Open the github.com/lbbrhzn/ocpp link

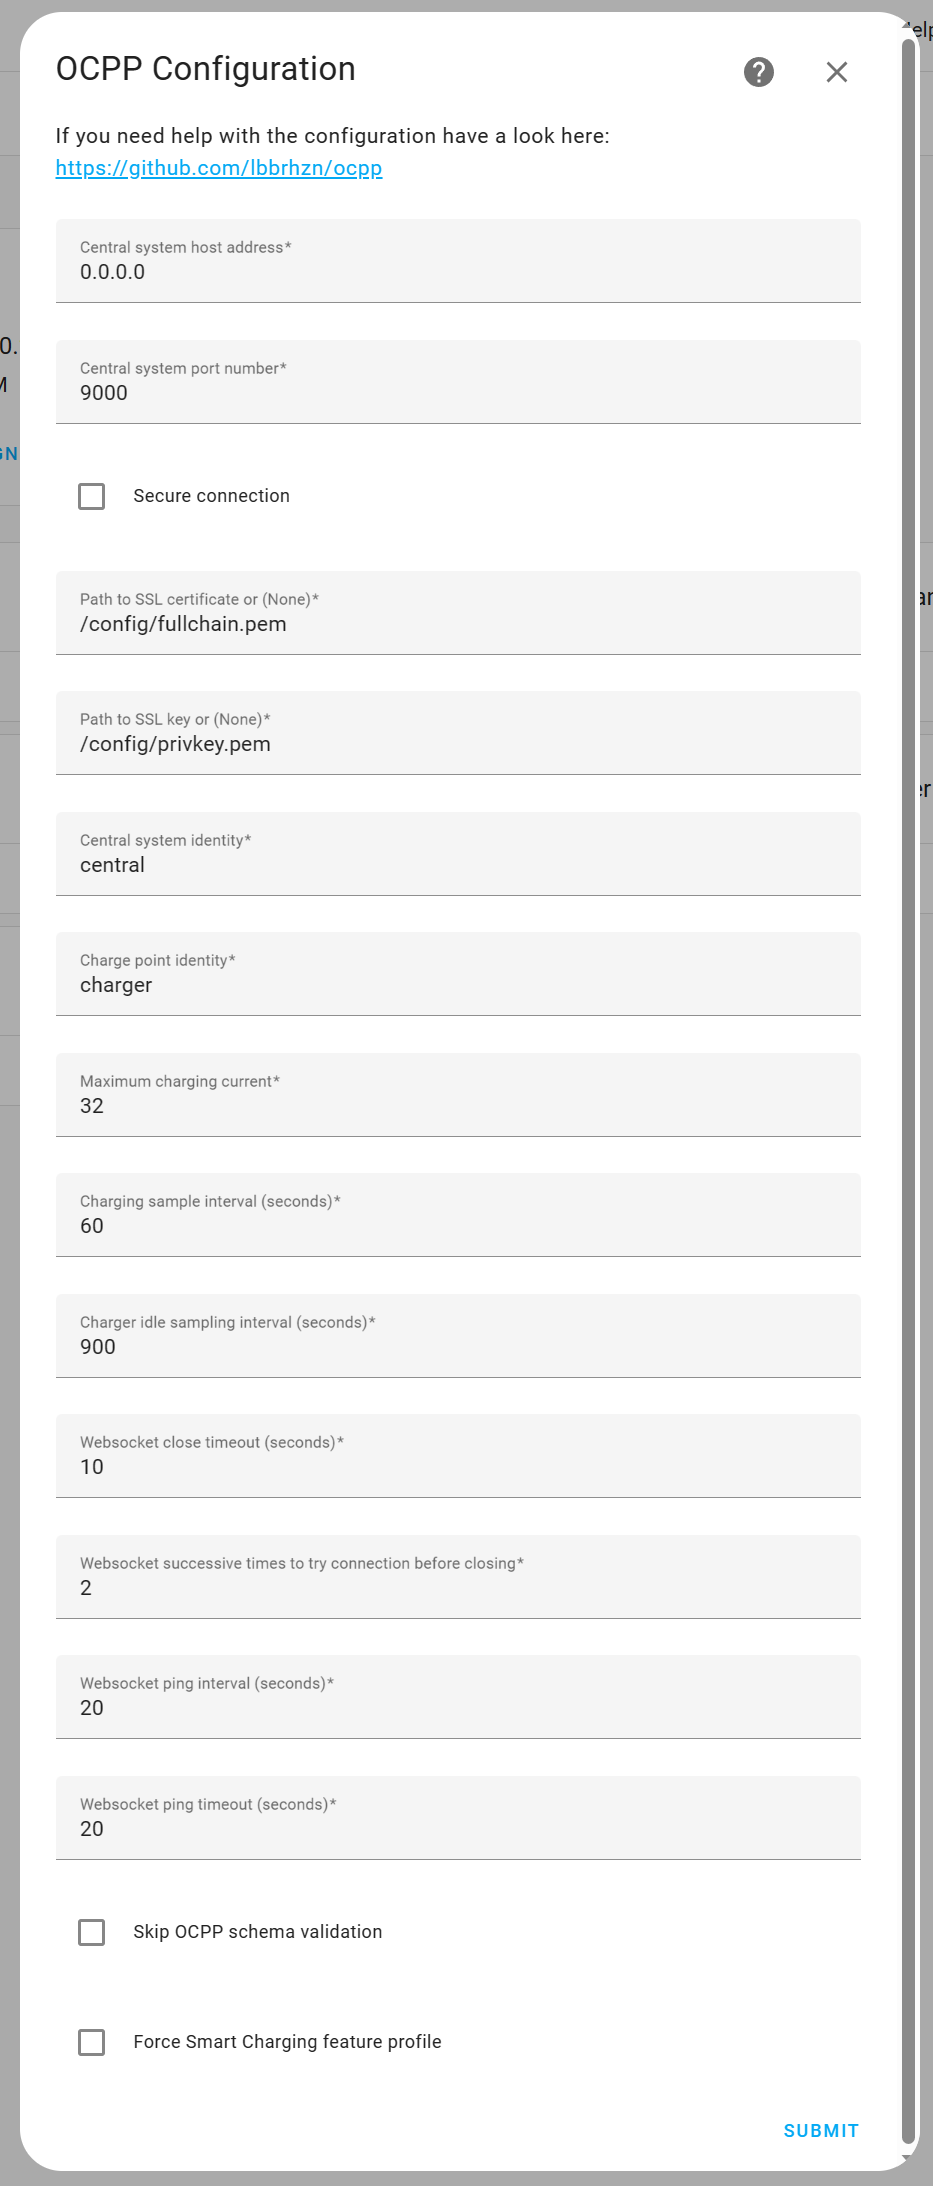(x=219, y=168)
